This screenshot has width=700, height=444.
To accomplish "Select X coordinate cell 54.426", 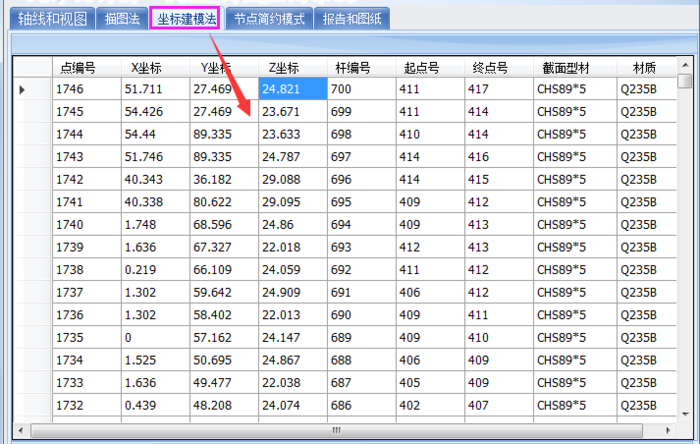I will point(156,112).
